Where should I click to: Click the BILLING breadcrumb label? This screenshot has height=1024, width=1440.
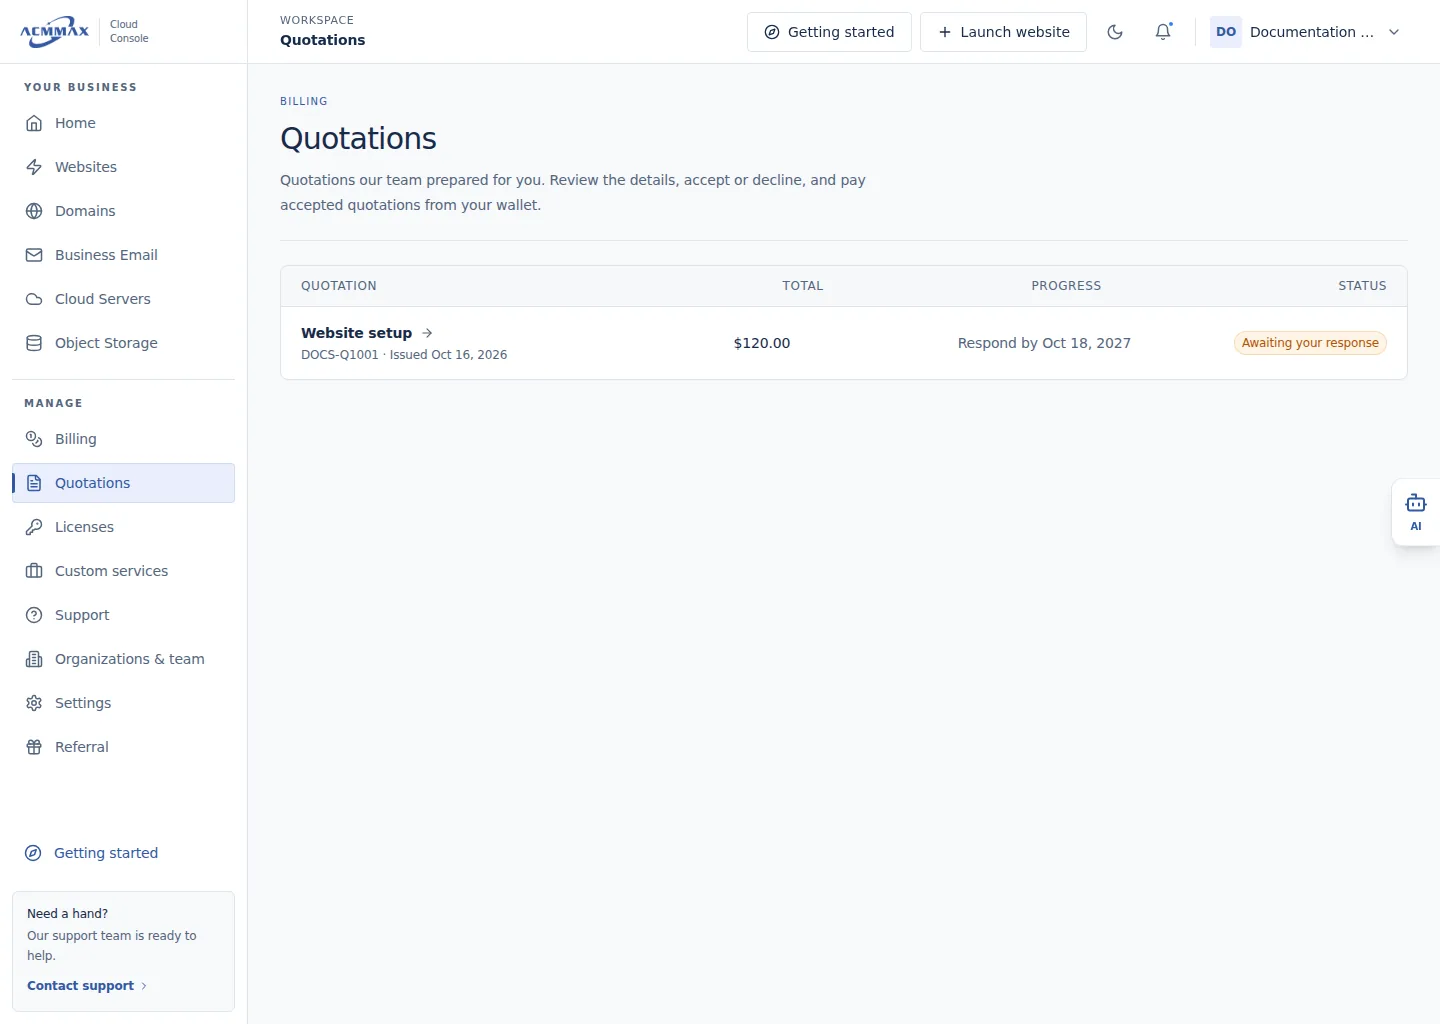tap(304, 101)
